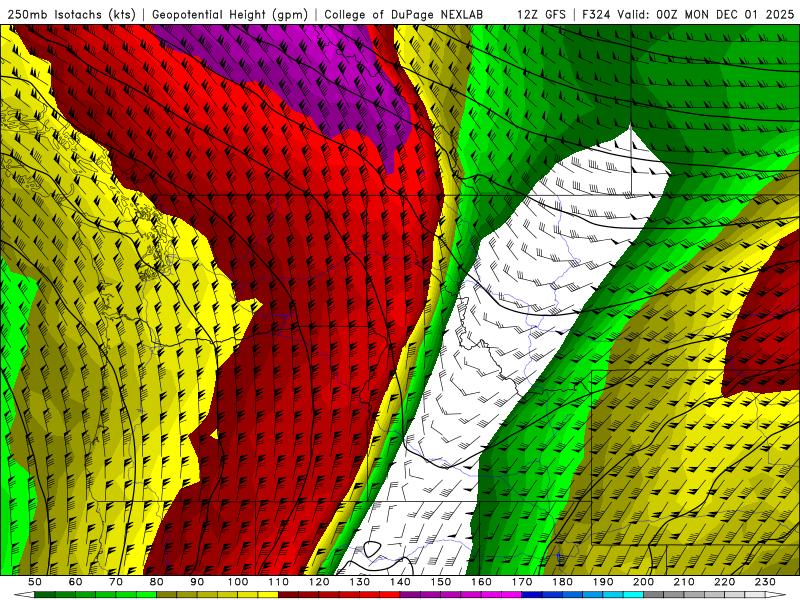
Task: Select the "Valid: 00Z MON DEC 01 2025" text
Action: click(x=705, y=14)
